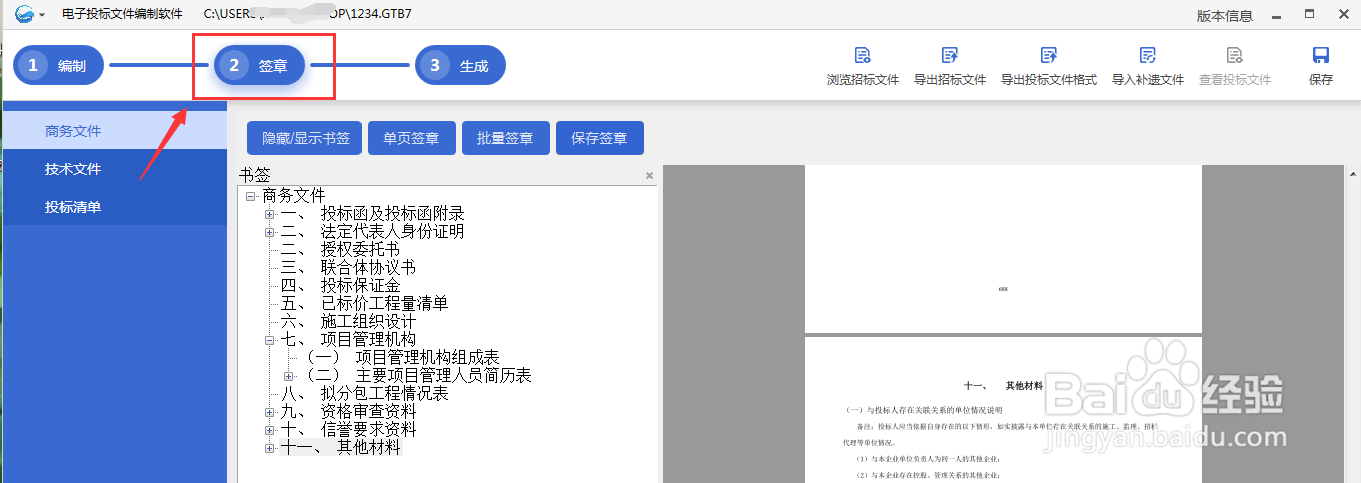
Task: Select 五、已标价工程量清单 bookmark
Action: tap(364, 304)
